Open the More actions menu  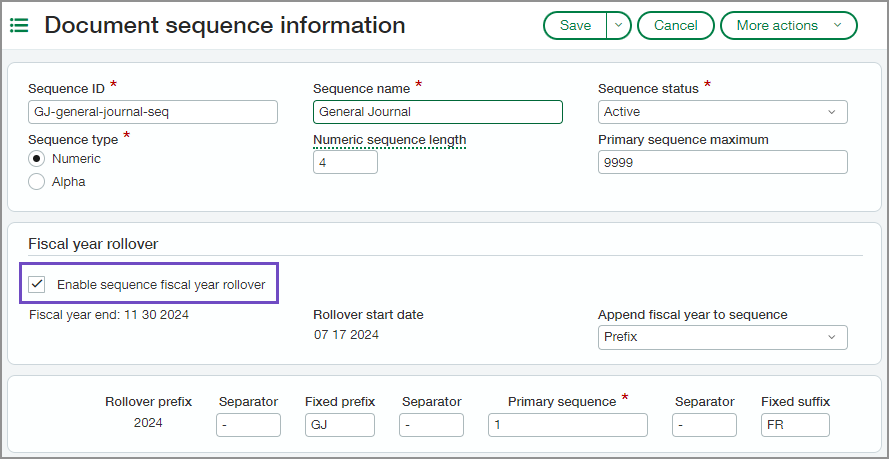(x=788, y=26)
